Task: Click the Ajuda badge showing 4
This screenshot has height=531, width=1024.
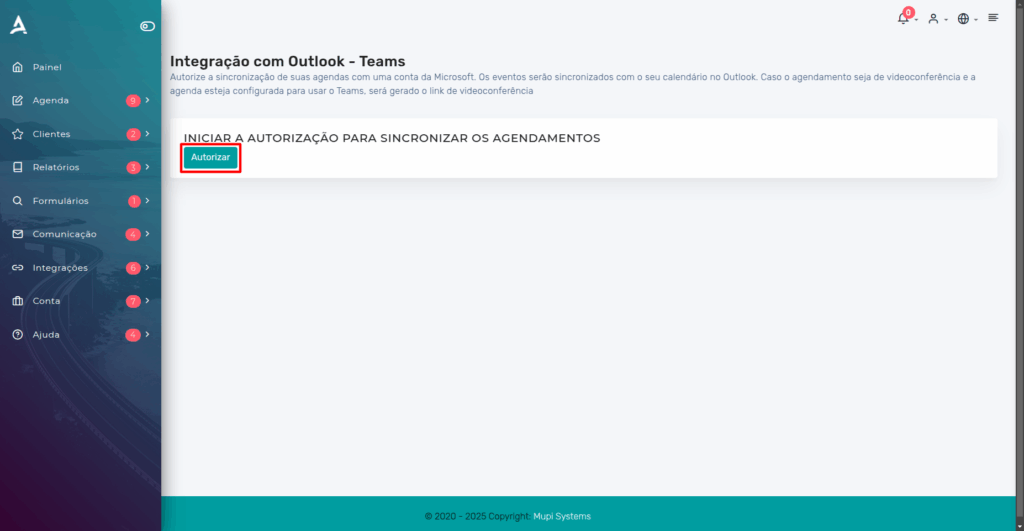Action: (x=133, y=334)
